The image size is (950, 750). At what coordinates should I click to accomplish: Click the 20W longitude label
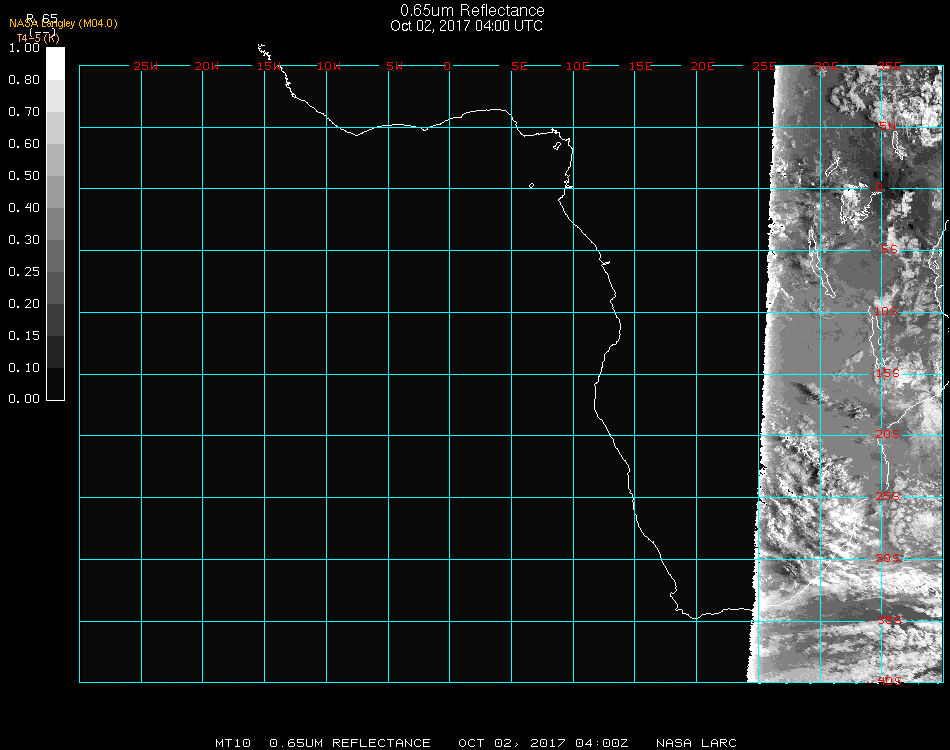(207, 66)
